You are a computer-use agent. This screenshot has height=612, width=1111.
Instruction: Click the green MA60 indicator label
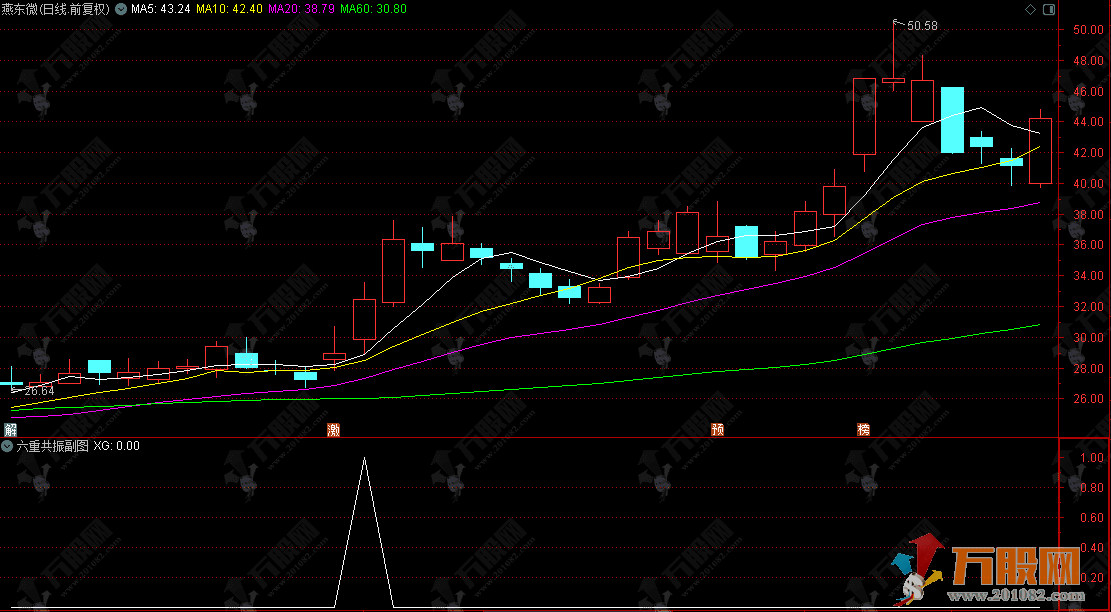[374, 9]
